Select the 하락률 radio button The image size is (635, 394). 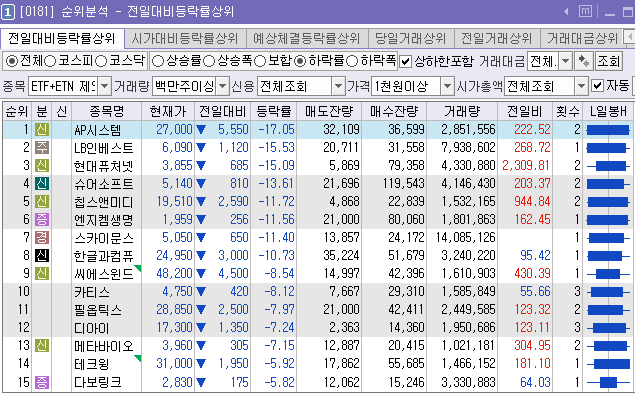pyautogui.click(x=300, y=62)
